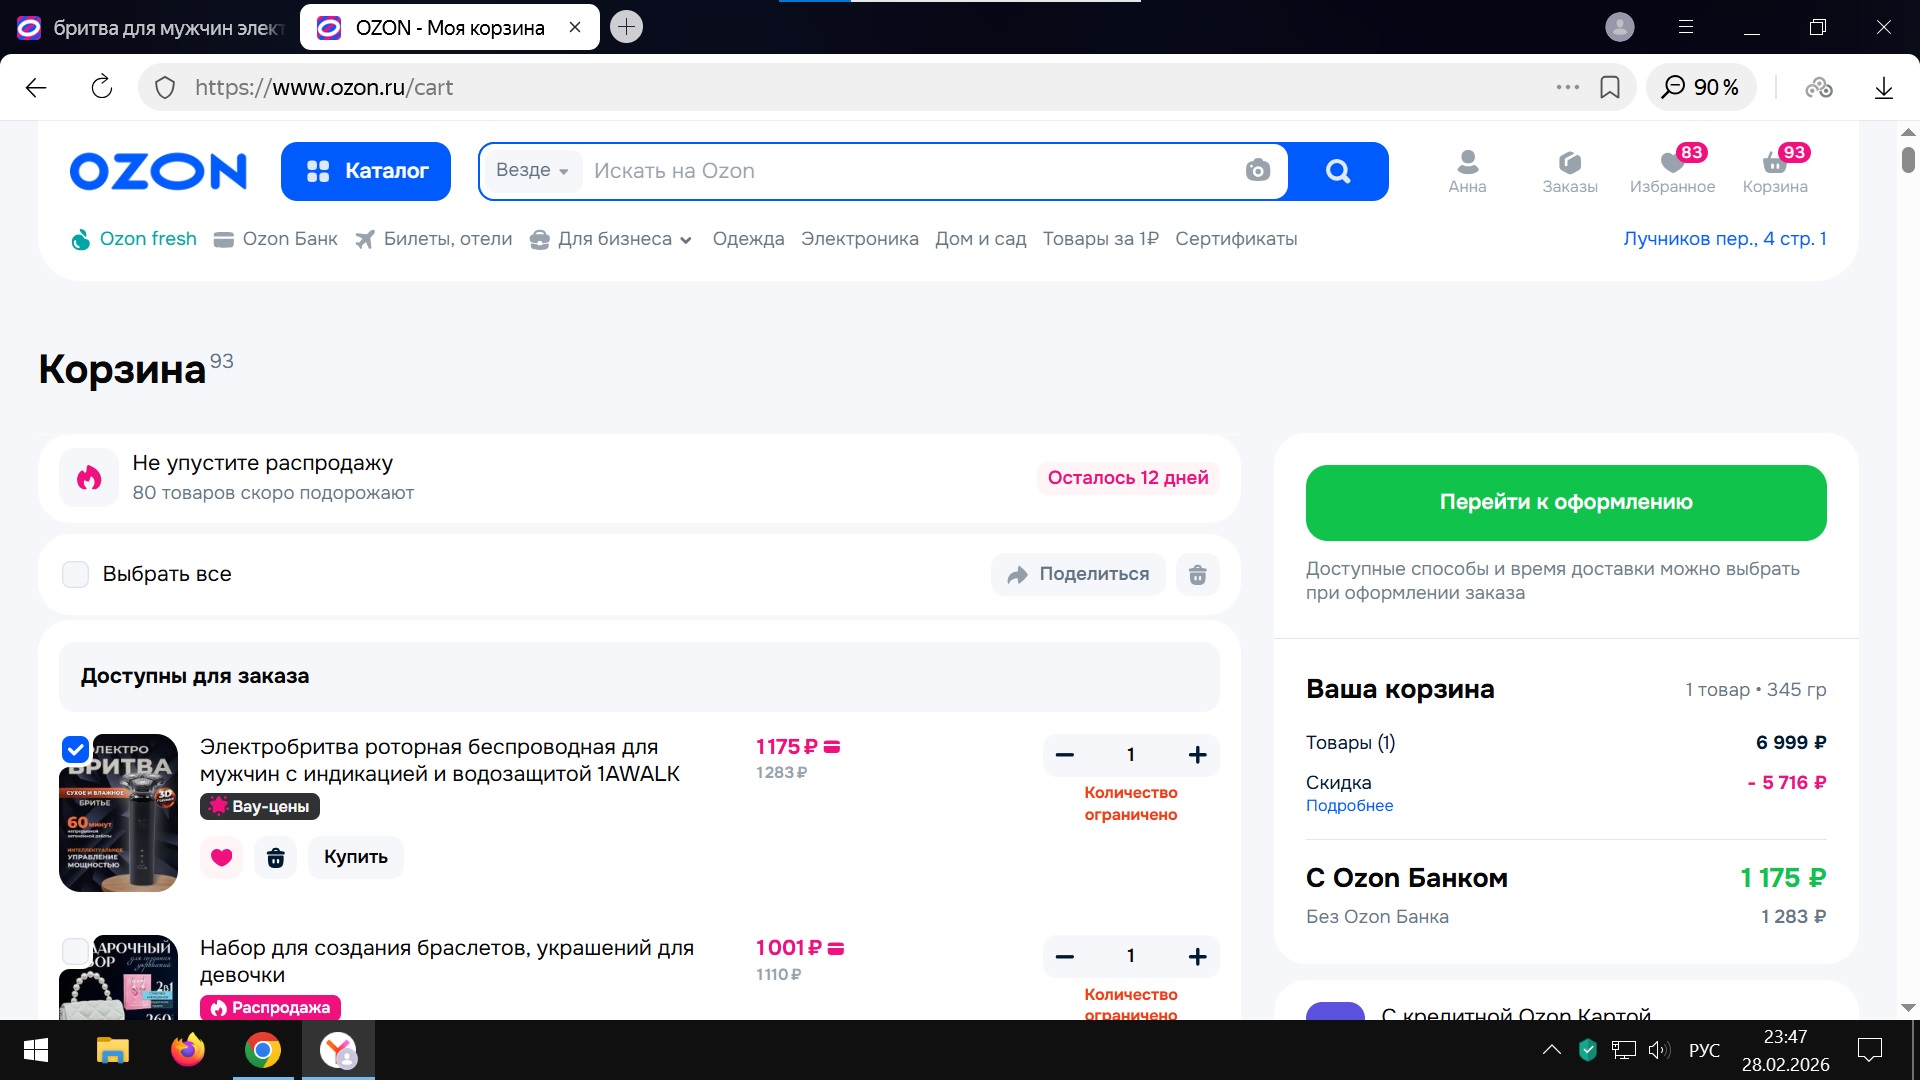Screen dimensions: 1920x1080
Task: Toggle pink heart on electric shaver item
Action: [221, 857]
